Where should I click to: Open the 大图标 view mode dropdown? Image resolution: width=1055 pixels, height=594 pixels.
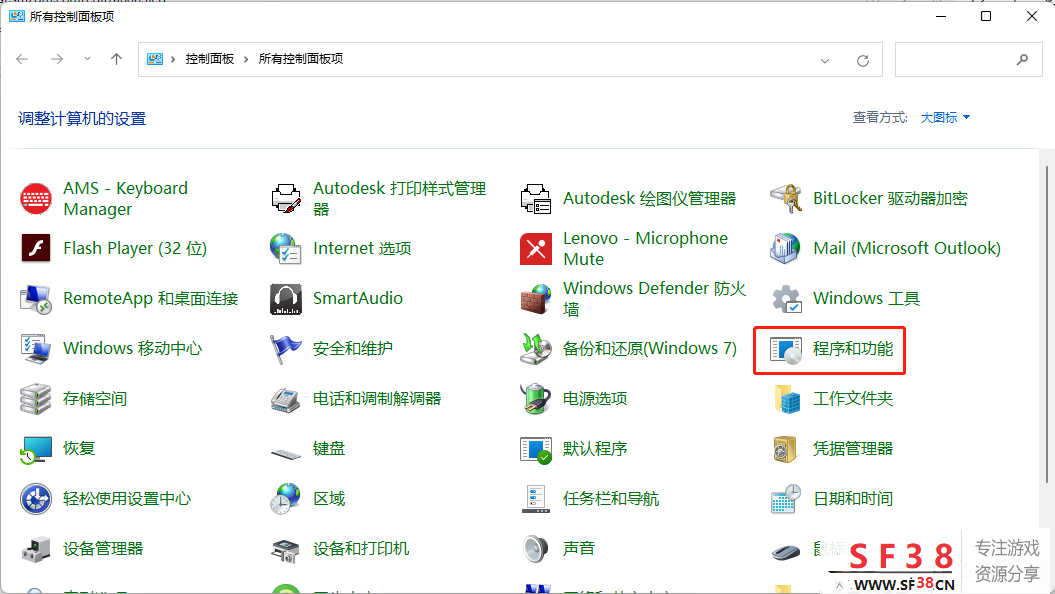click(x=945, y=118)
